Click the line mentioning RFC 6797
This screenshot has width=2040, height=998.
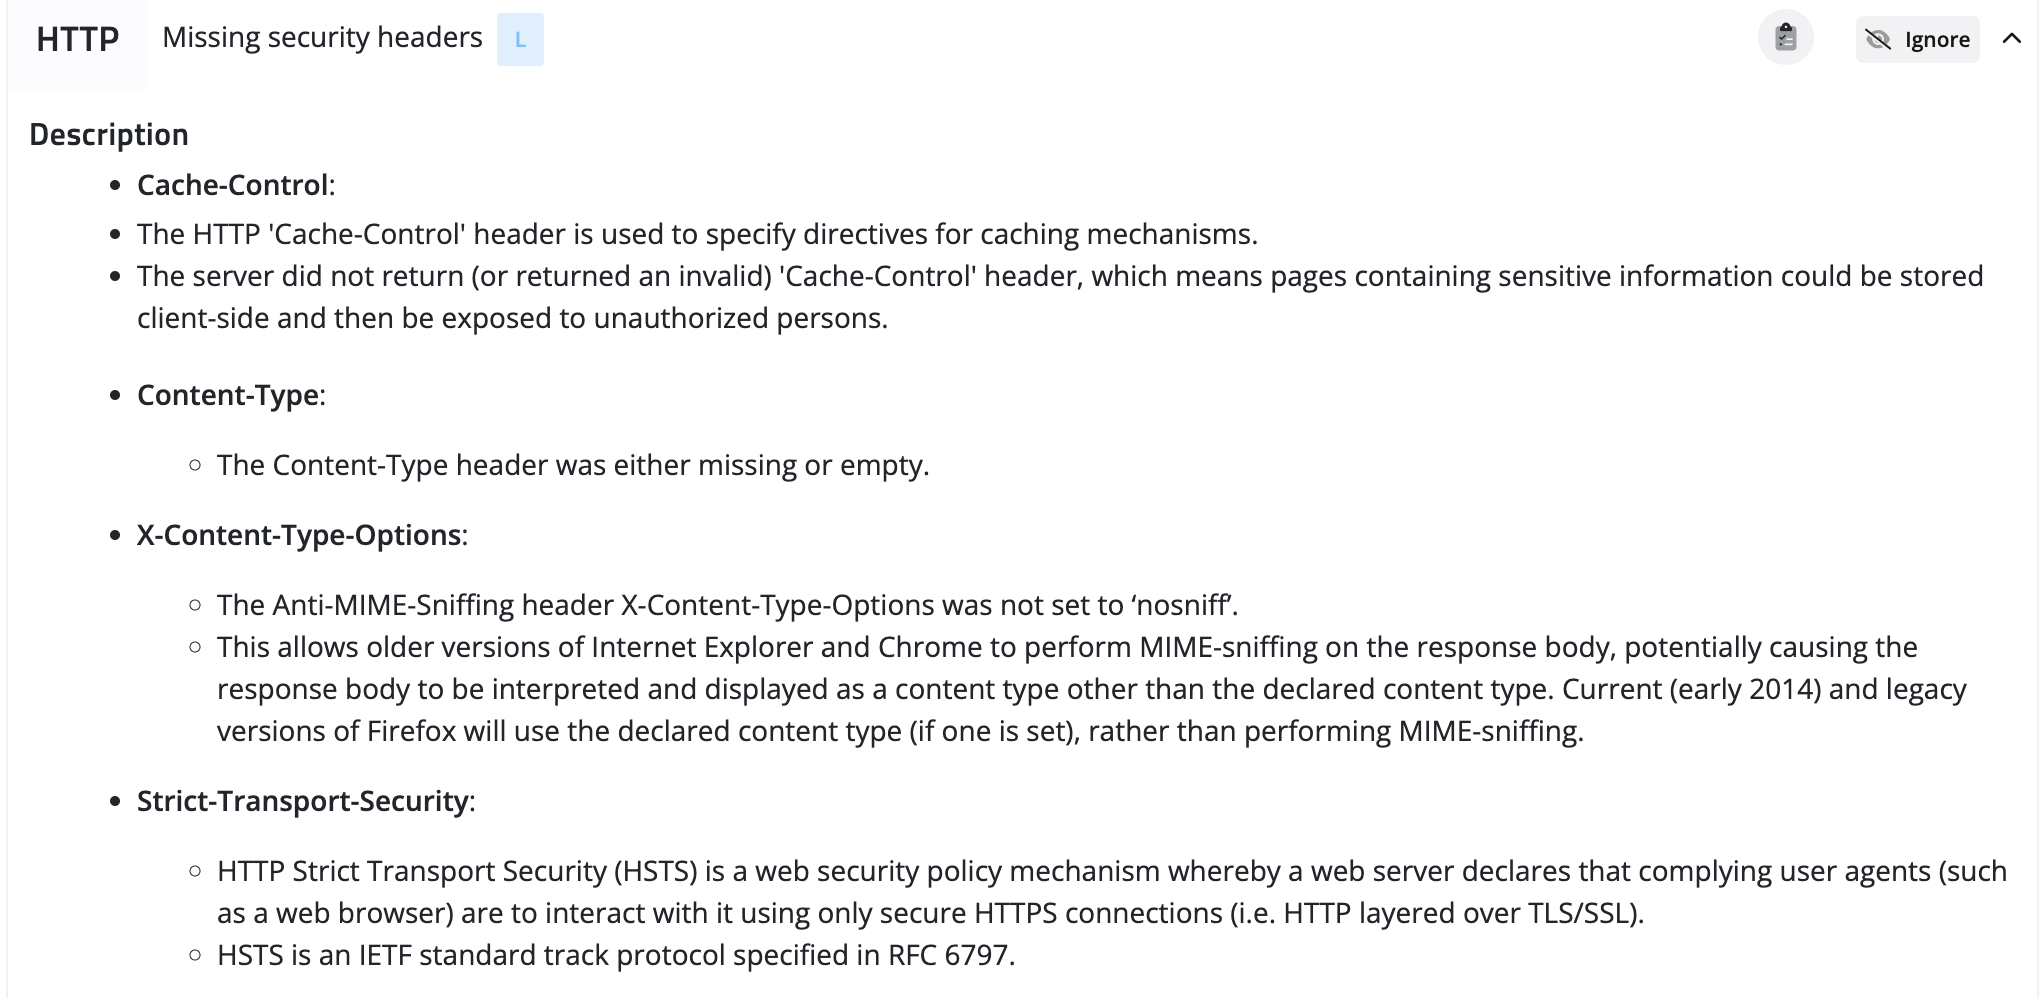click(x=616, y=955)
